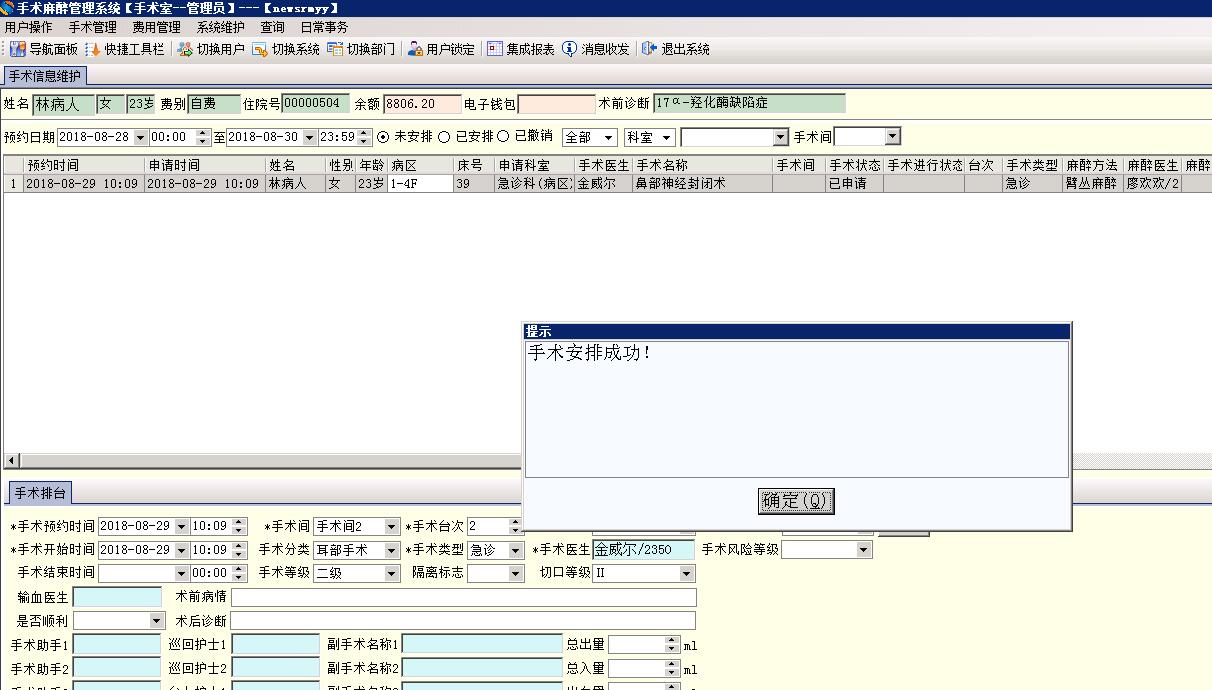This screenshot has width=1212, height=690.
Task: Adjust the end time 23:59 spinner
Action: (x=365, y=137)
